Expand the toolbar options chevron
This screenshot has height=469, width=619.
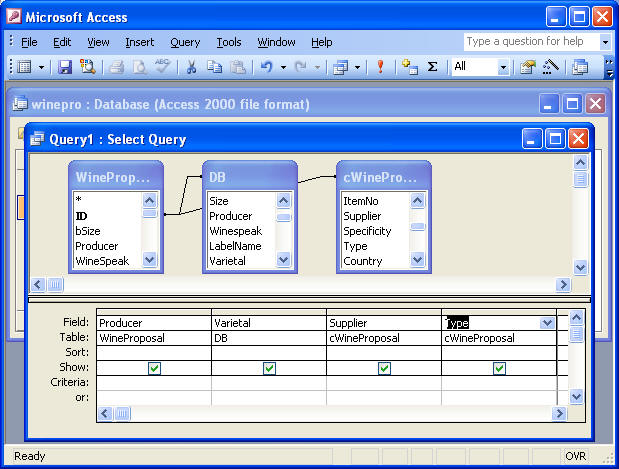tap(610, 68)
